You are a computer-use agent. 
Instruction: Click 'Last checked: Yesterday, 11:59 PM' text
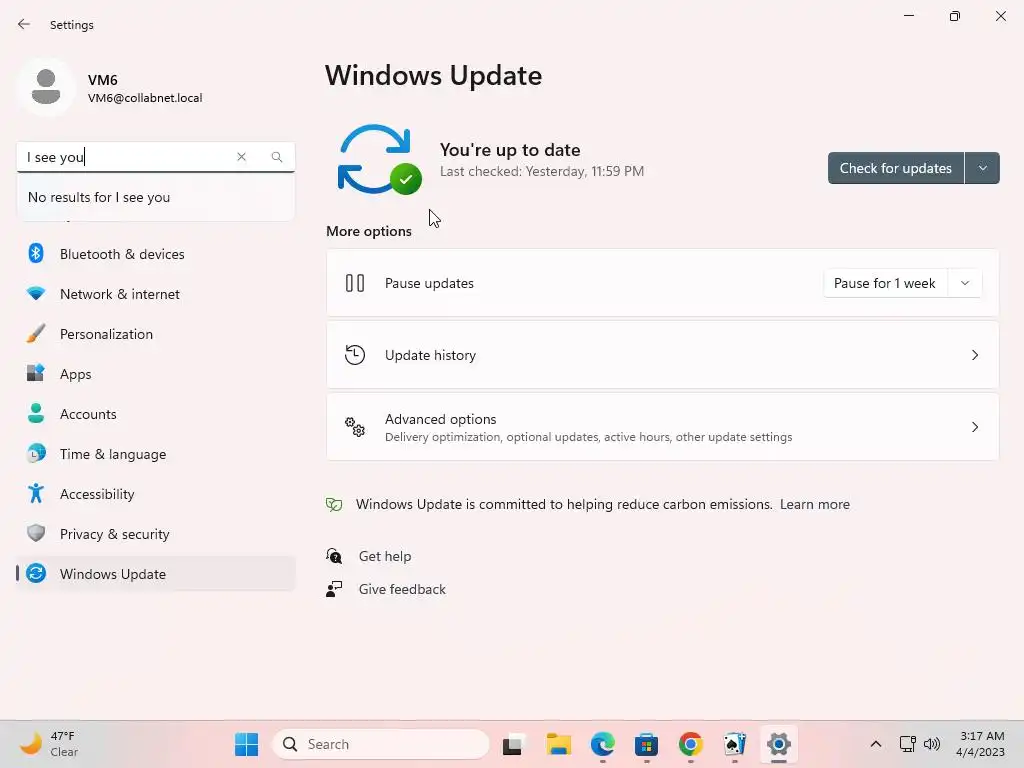pyautogui.click(x=541, y=171)
